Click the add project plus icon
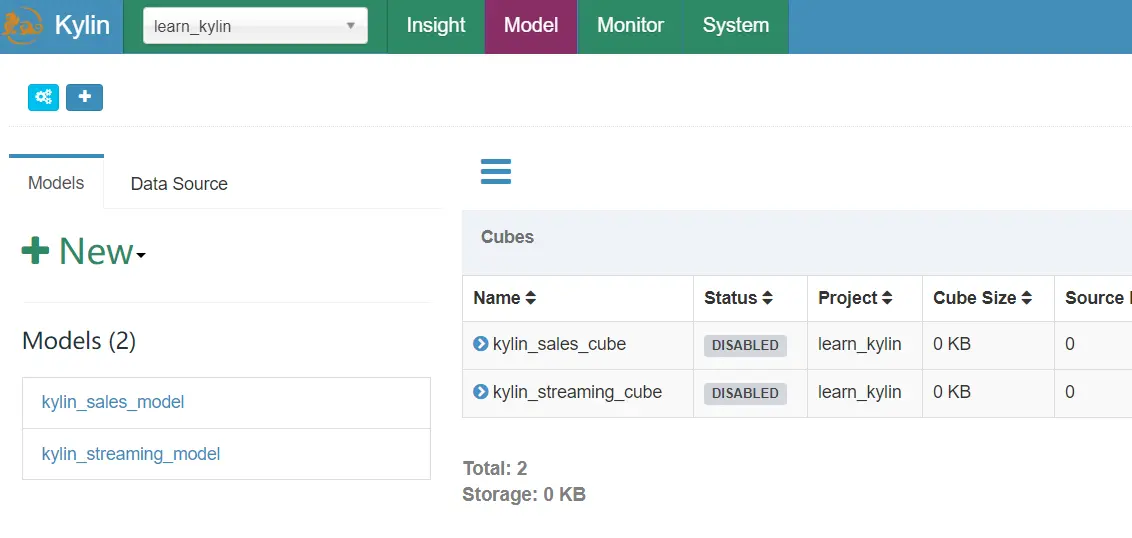This screenshot has width=1132, height=538. tap(84, 97)
